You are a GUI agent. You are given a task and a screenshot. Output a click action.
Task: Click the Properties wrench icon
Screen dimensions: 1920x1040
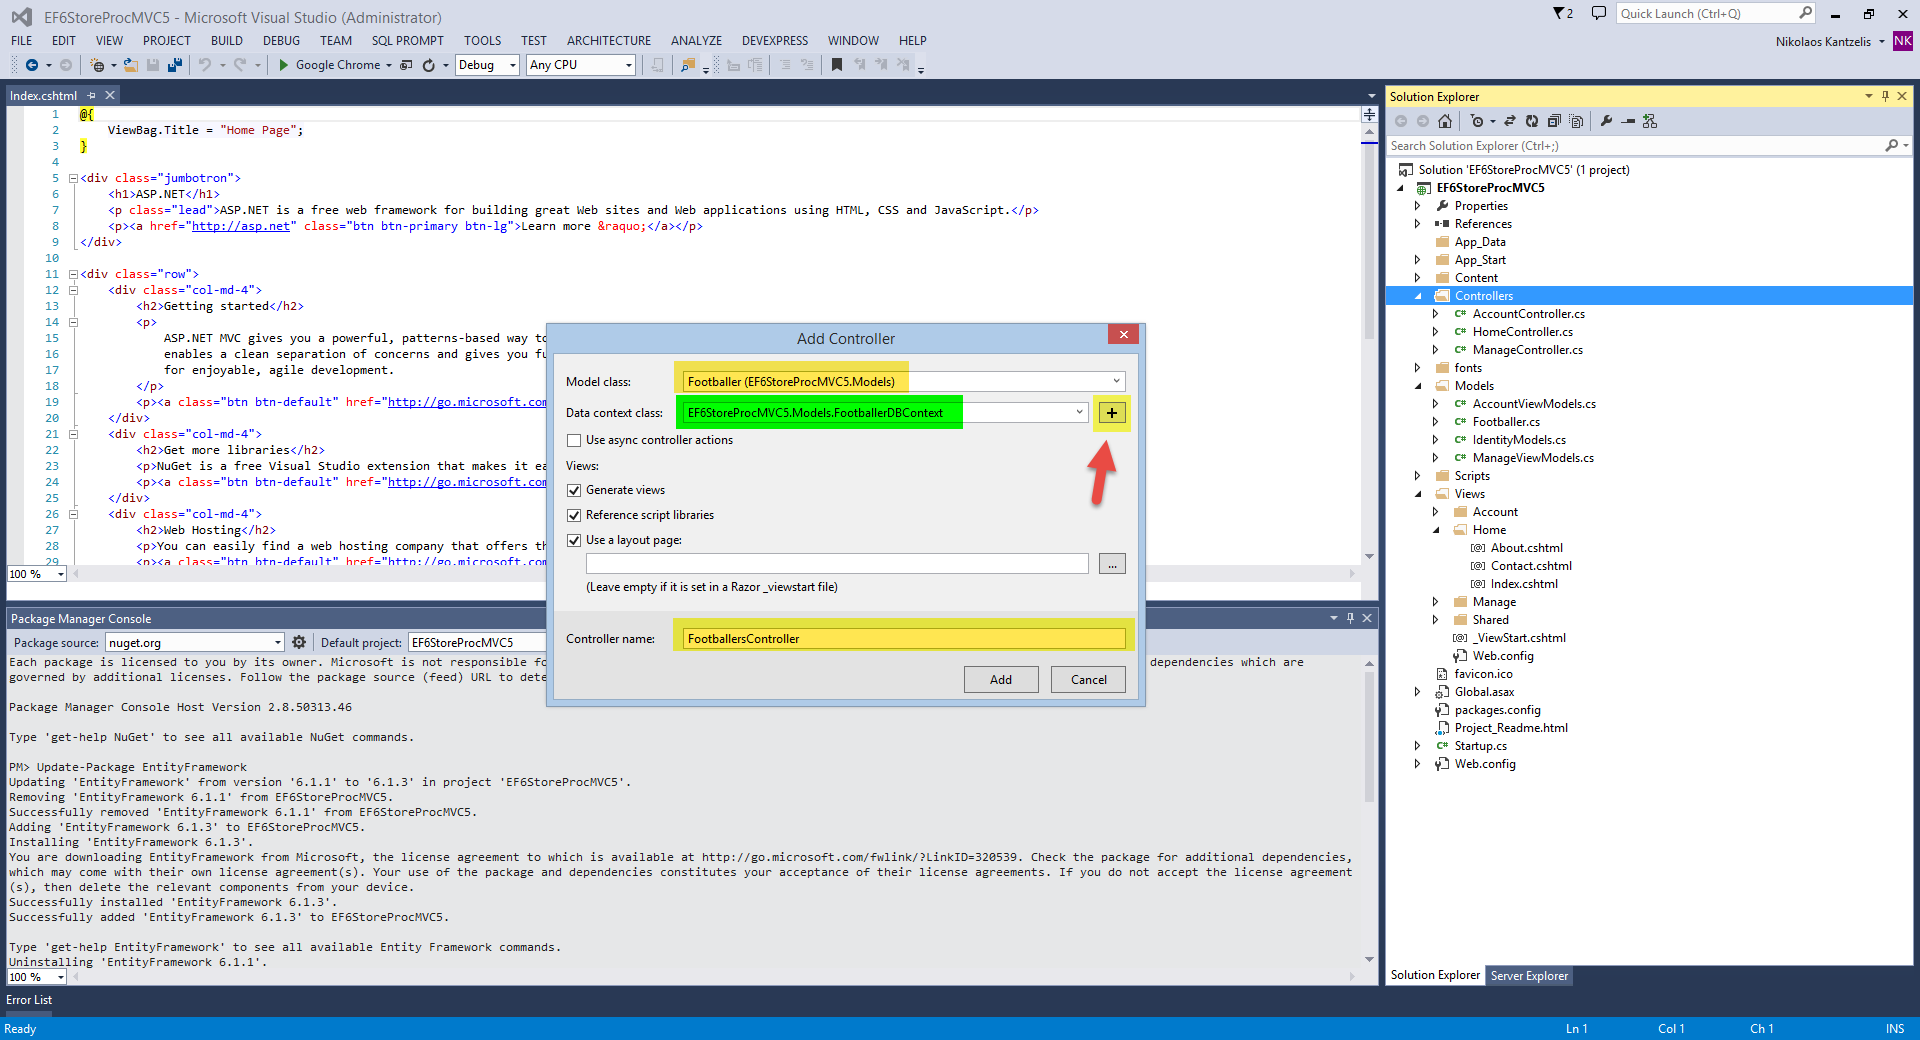click(1606, 121)
